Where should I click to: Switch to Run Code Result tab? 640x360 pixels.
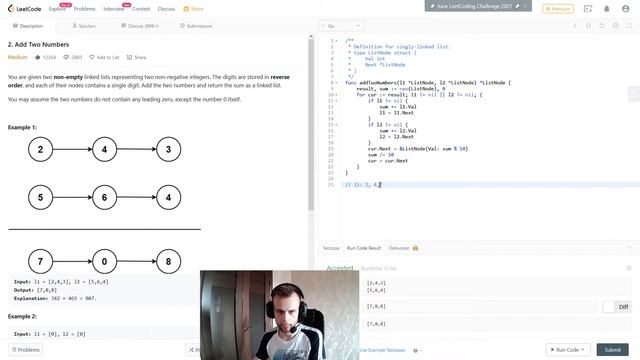coord(364,248)
